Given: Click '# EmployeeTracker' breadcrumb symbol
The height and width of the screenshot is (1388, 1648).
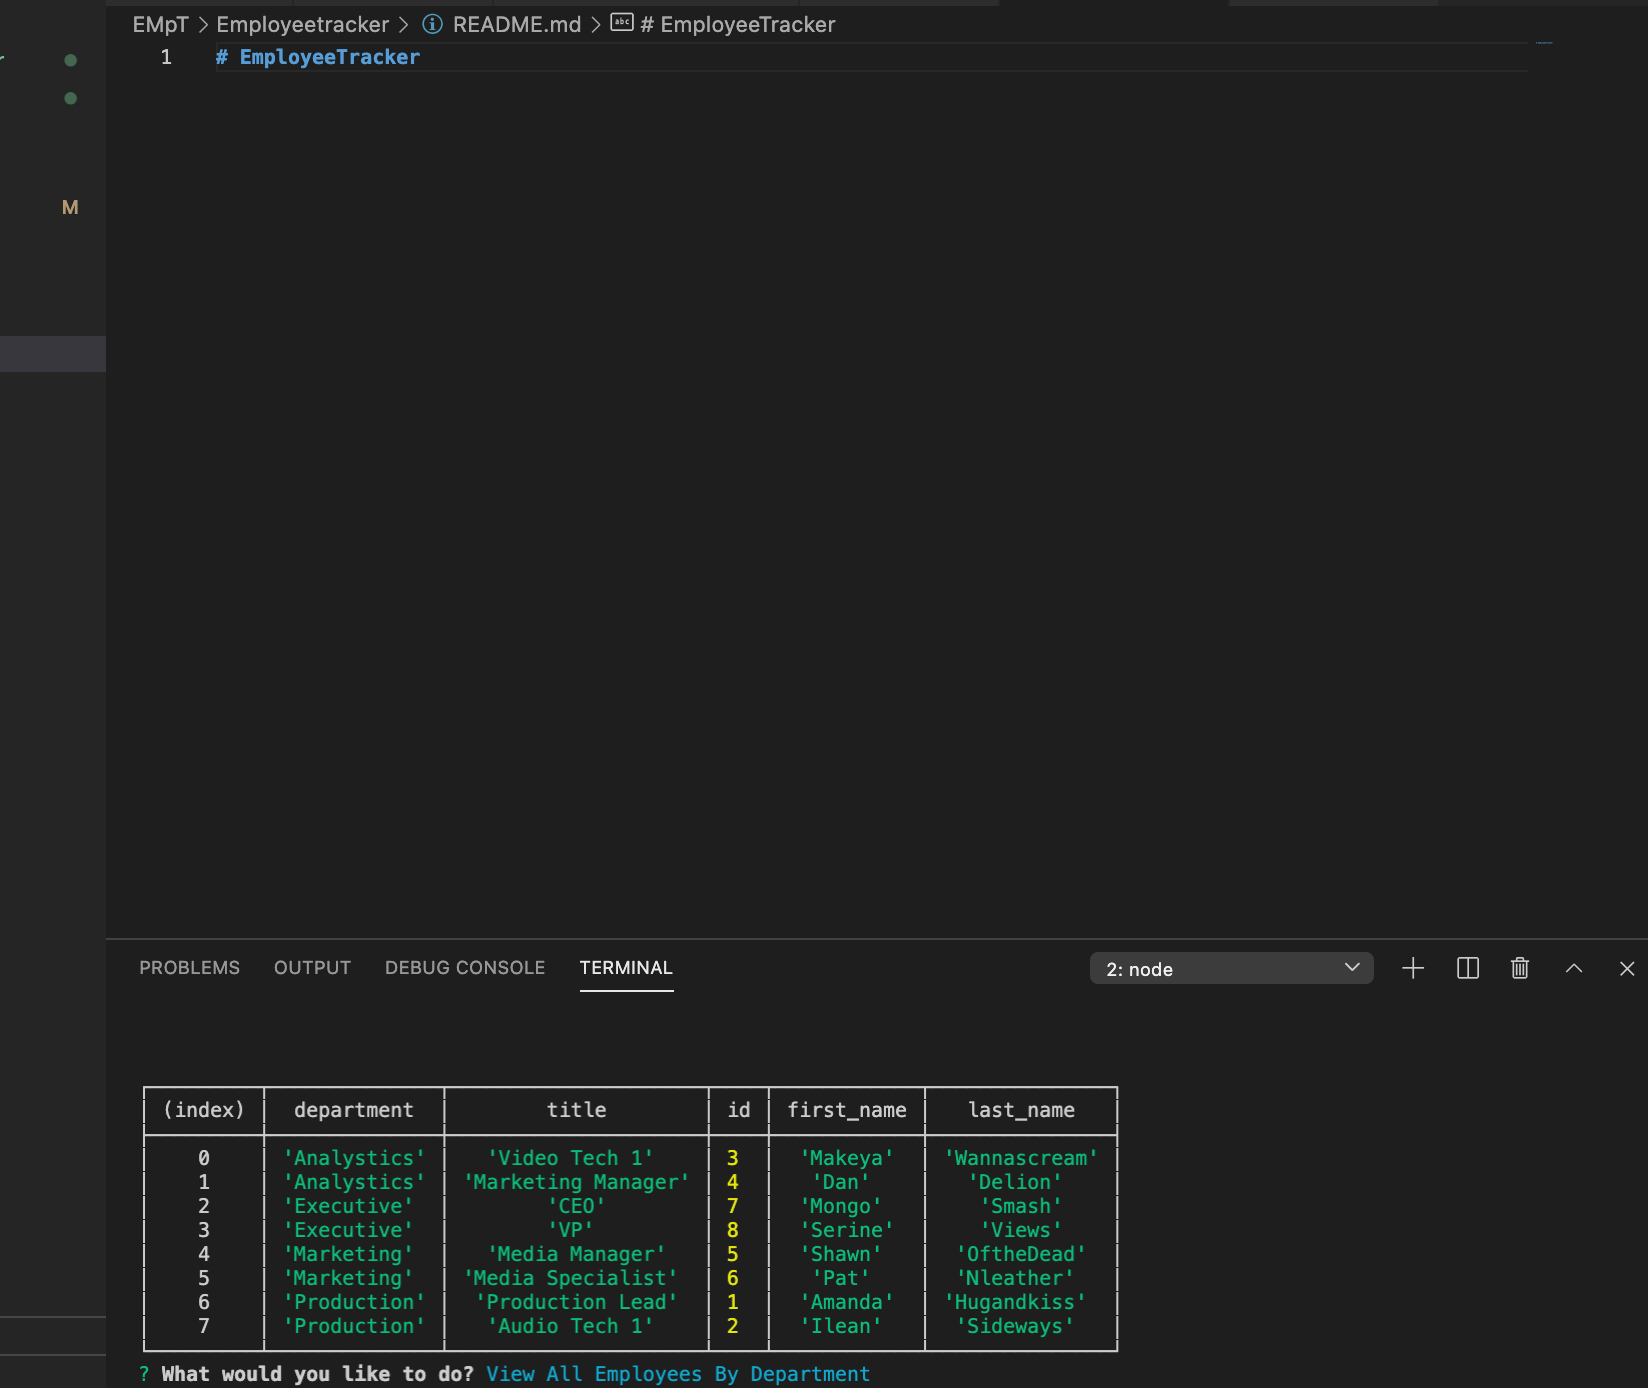Looking at the screenshot, I should (738, 24).
